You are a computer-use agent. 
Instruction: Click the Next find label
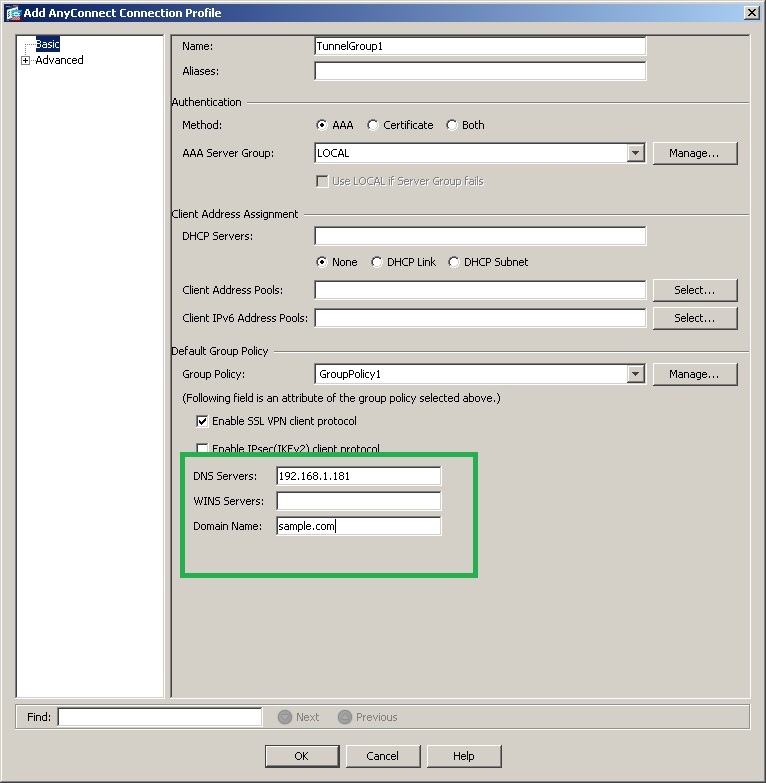point(307,717)
